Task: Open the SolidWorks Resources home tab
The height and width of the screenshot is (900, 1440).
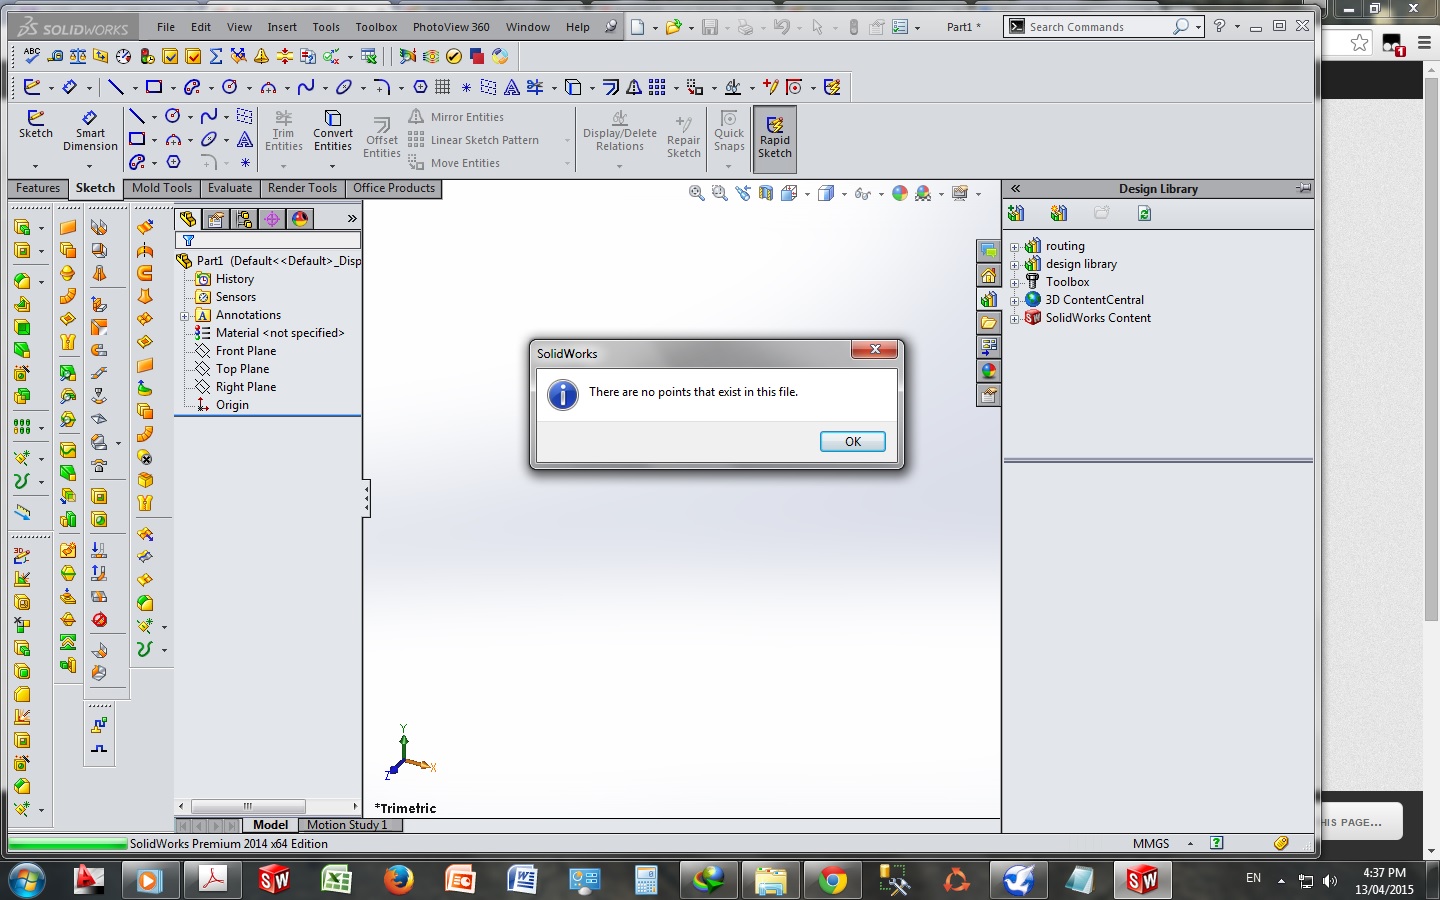Action: point(988,275)
